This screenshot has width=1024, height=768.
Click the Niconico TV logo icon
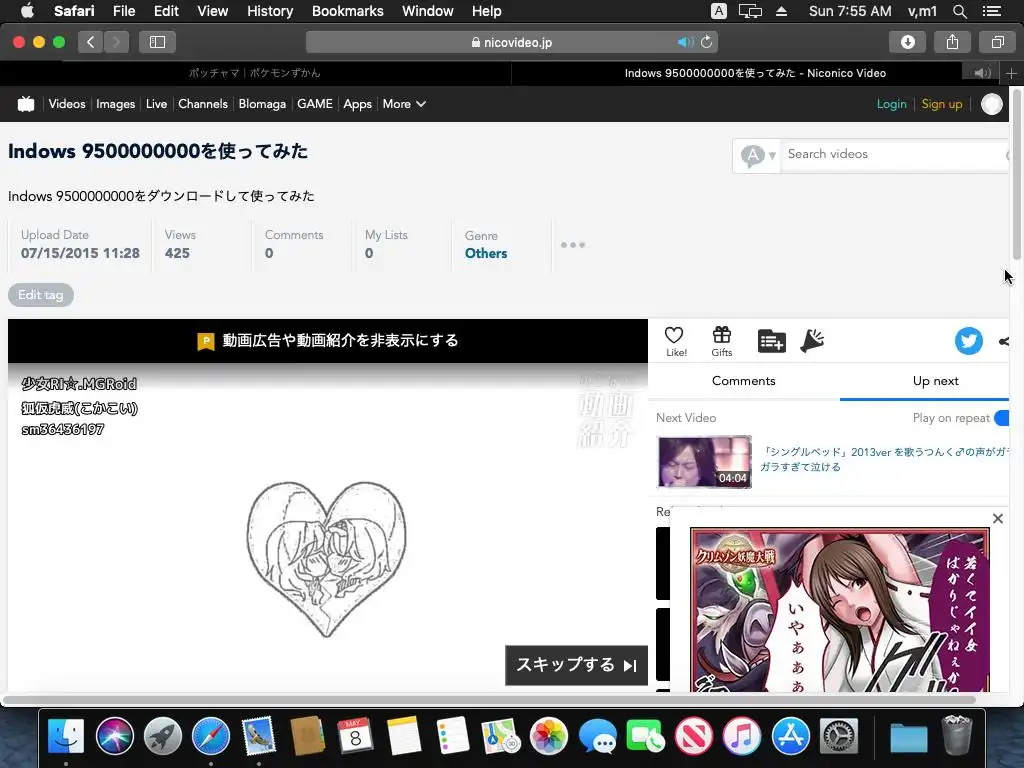click(25, 104)
